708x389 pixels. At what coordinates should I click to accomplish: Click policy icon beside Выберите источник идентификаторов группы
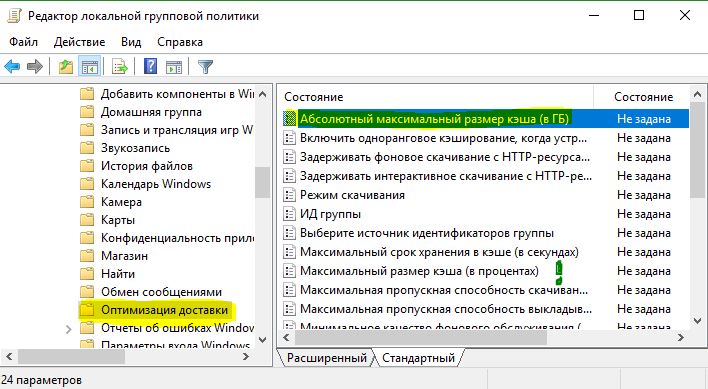pyautogui.click(x=289, y=233)
